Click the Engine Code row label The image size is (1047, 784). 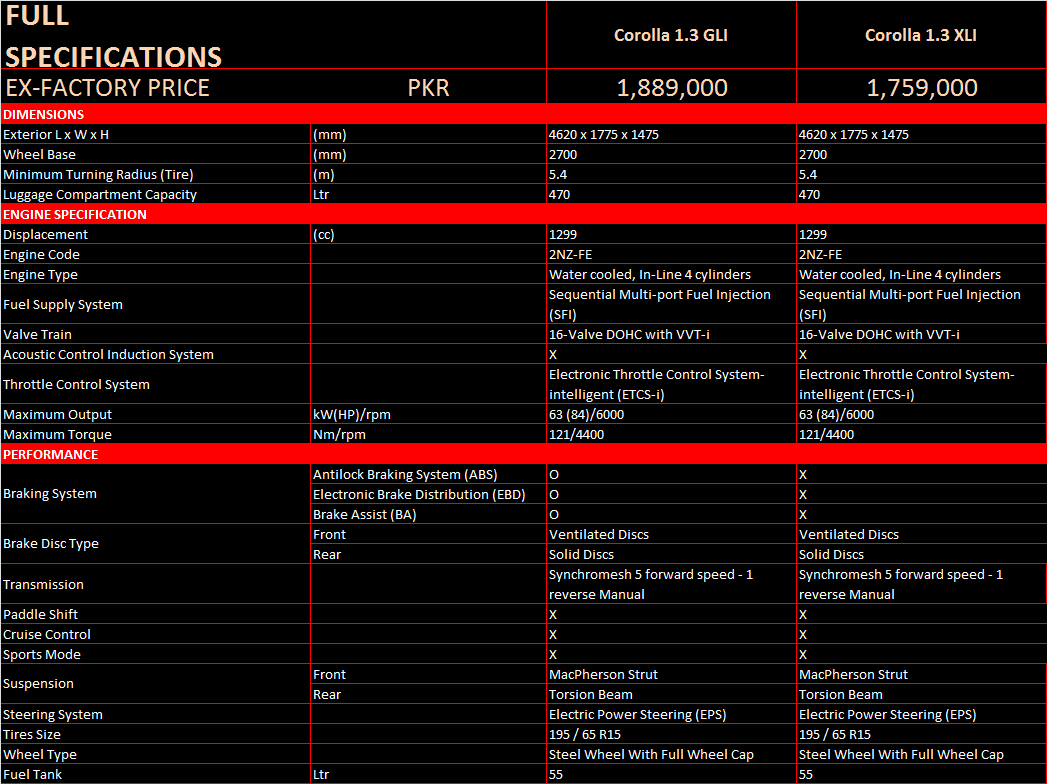coord(41,254)
